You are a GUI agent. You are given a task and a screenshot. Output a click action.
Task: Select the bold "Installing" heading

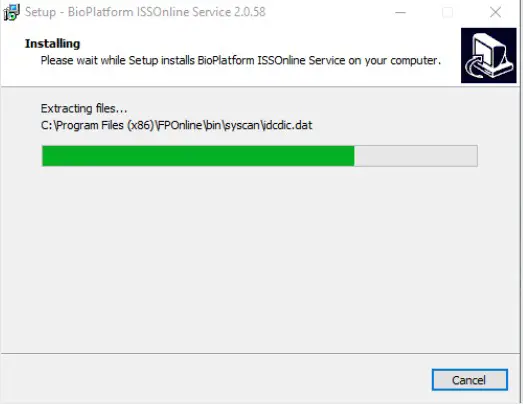point(52,44)
